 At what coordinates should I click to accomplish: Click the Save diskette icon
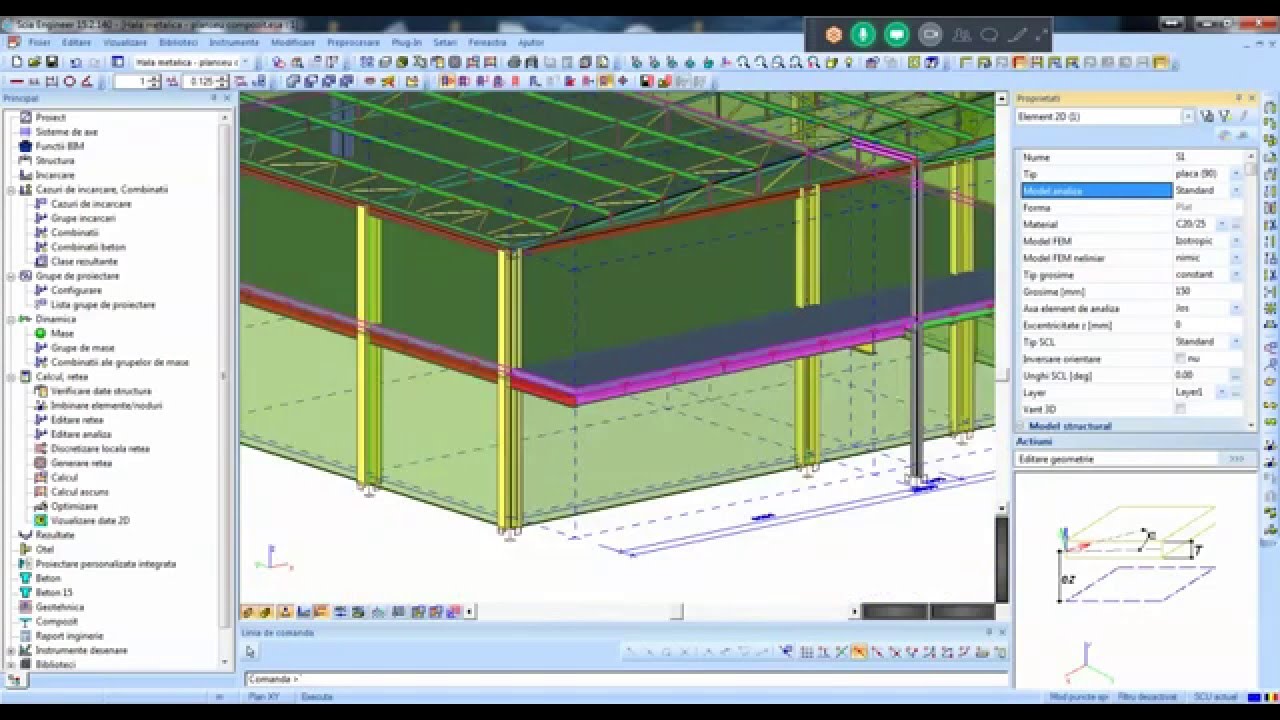(52, 62)
